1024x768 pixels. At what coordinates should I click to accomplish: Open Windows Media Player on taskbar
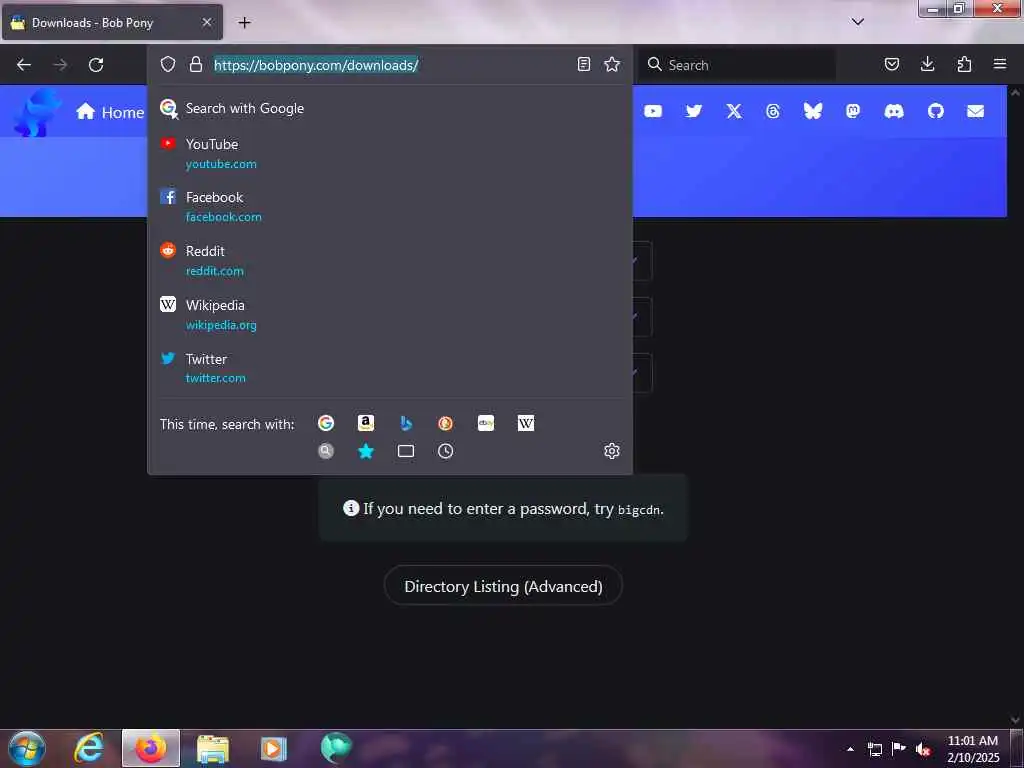point(274,748)
